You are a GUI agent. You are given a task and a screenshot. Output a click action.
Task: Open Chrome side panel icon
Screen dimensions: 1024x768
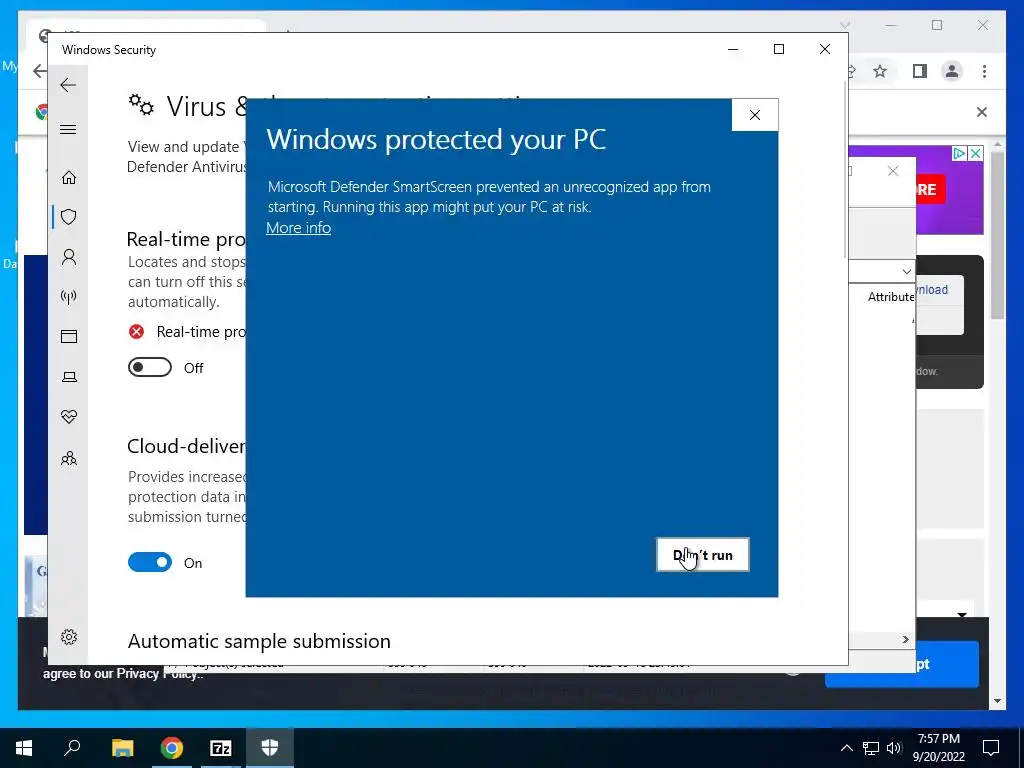(920, 71)
